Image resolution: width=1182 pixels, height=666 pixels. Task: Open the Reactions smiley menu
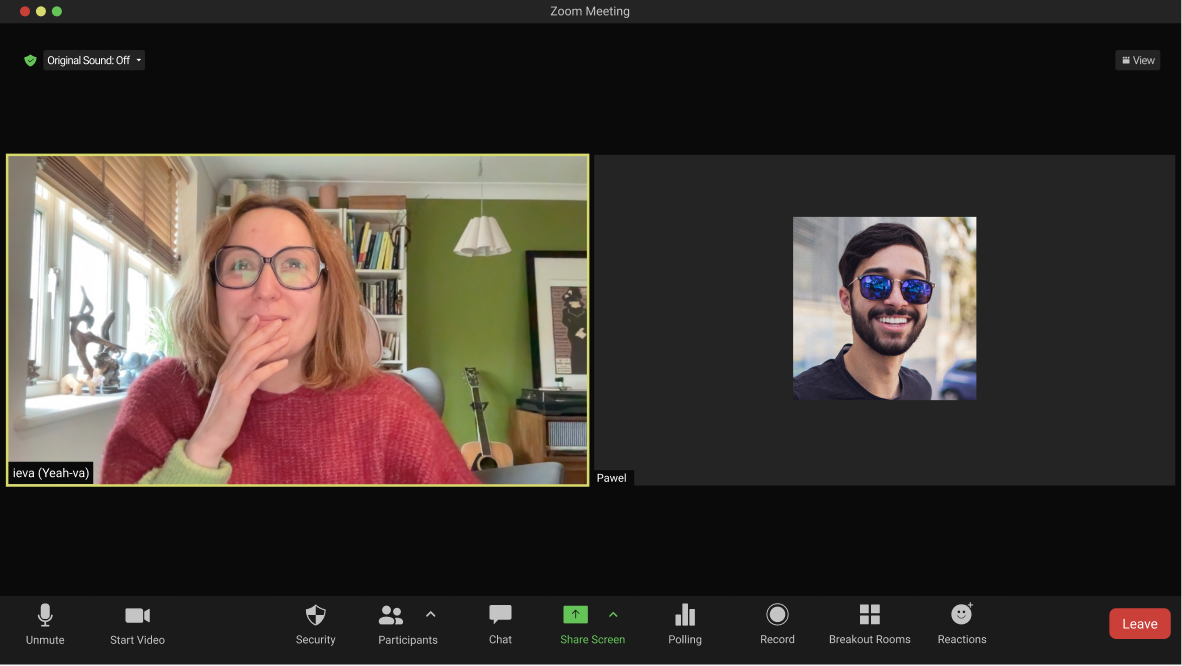tap(962, 625)
